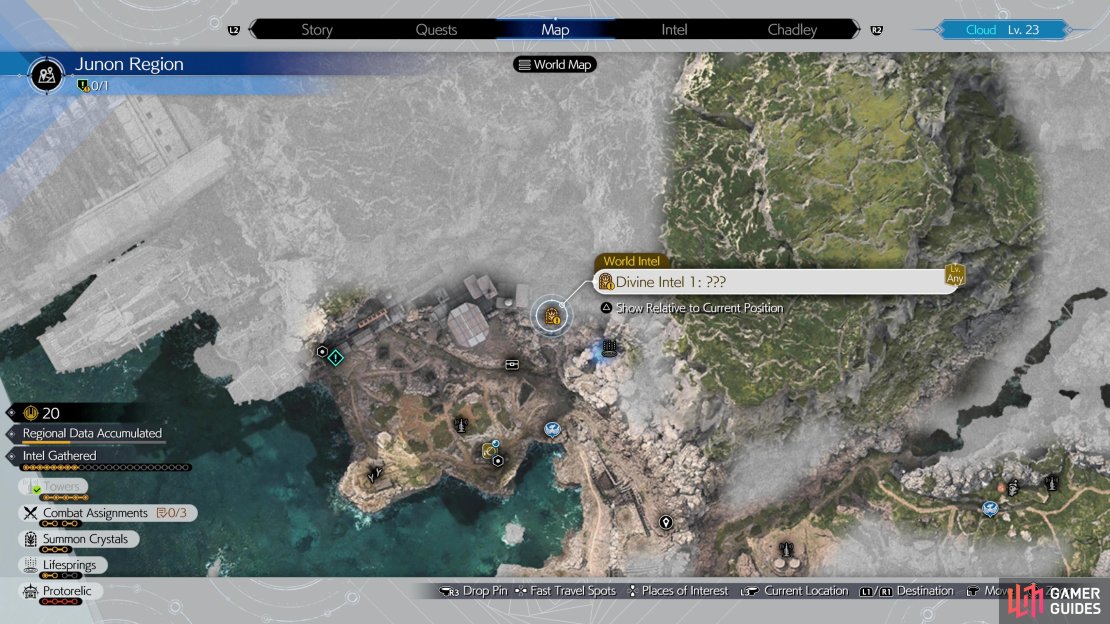Toggle the Towers filter
1110x624 pixels.
54,487
